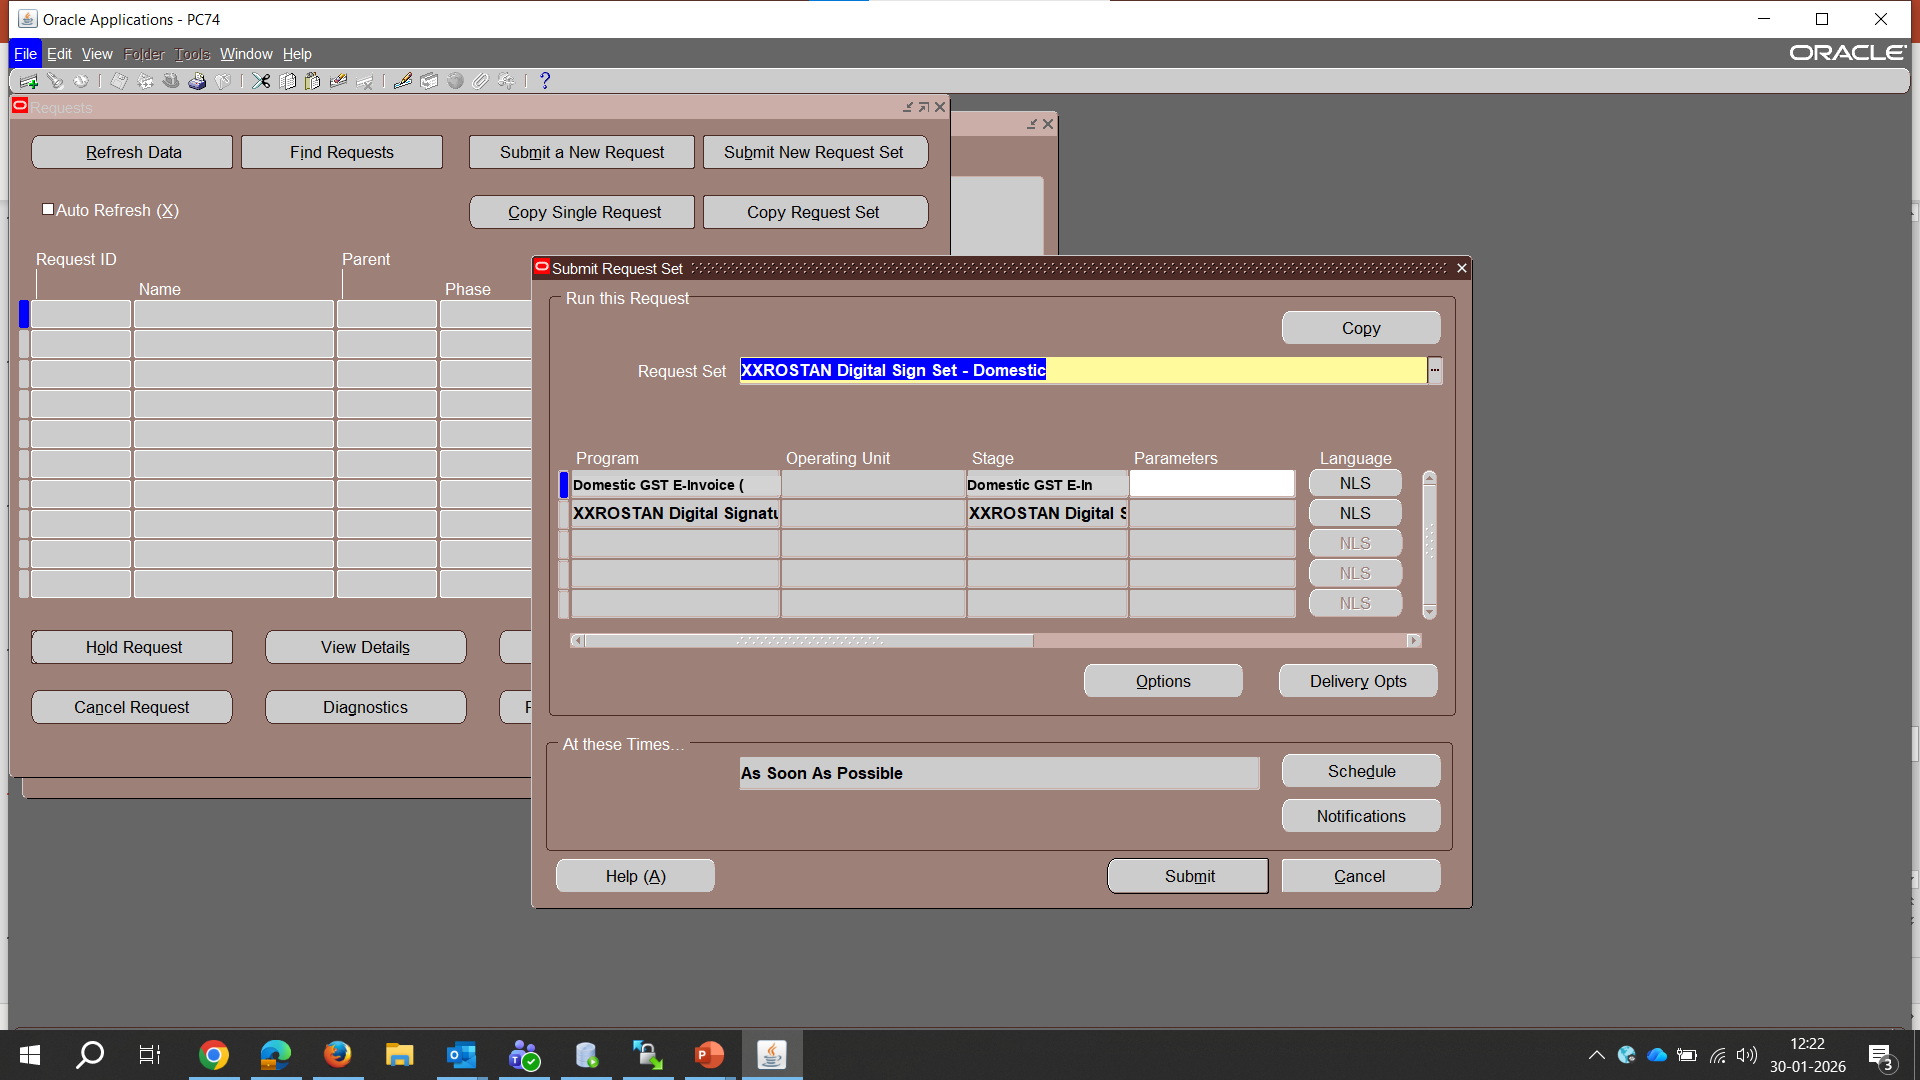Open Firefox from the taskbar
Screen dimensions: 1920x1080
(337, 1055)
